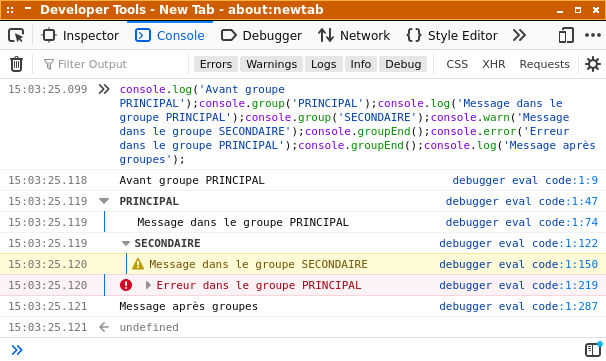Image resolution: width=606 pixels, height=361 pixels.
Task: Collapse the PRINCIPAL group
Action: coord(104,201)
